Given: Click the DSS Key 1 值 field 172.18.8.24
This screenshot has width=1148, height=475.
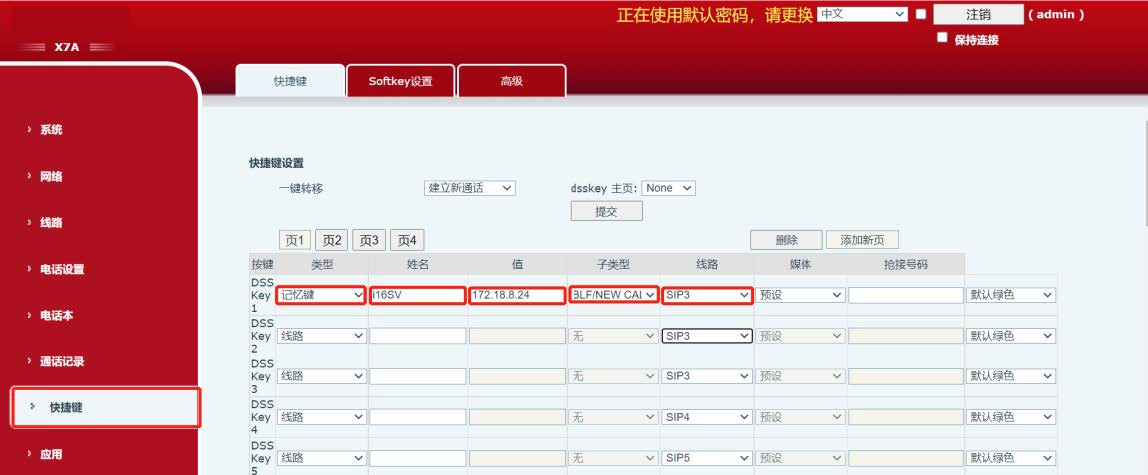Looking at the screenshot, I should [516, 296].
